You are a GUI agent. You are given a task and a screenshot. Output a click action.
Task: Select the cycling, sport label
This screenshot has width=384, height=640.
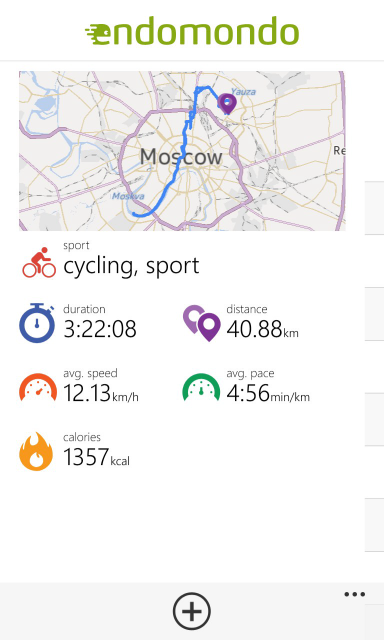tap(131, 266)
